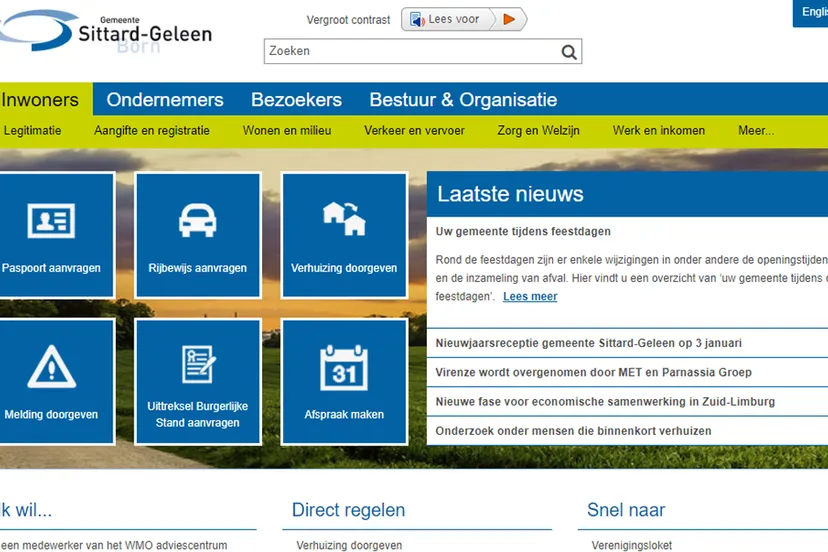Open the Rijbewijs aanvragen tile label
The height and width of the screenshot is (552, 828).
click(197, 268)
